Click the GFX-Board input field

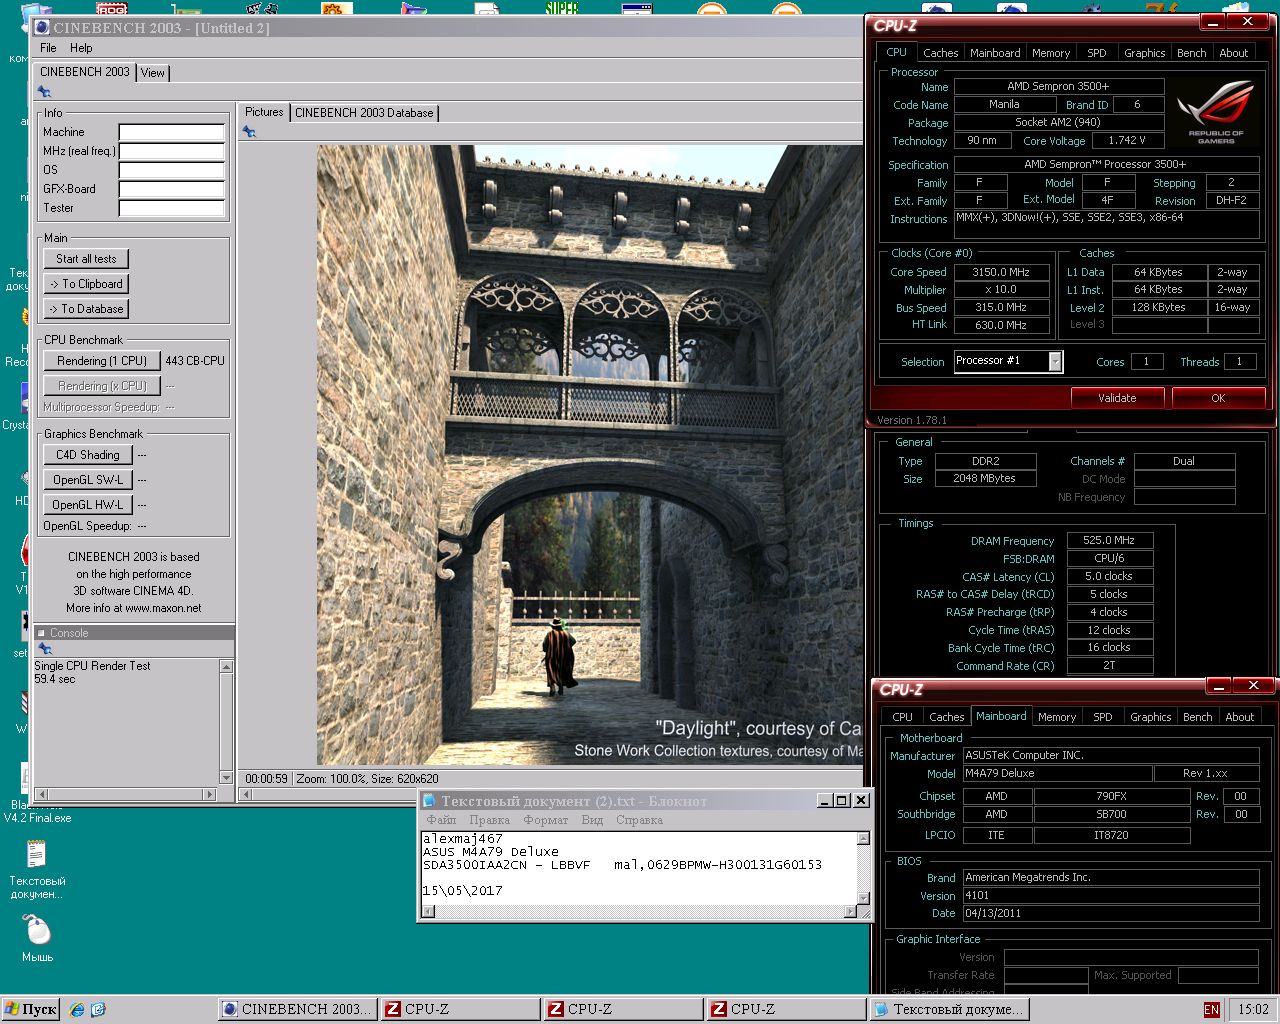[171, 189]
